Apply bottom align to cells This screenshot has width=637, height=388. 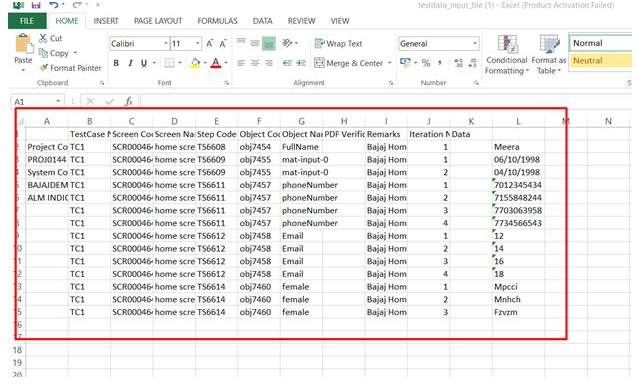click(x=269, y=43)
